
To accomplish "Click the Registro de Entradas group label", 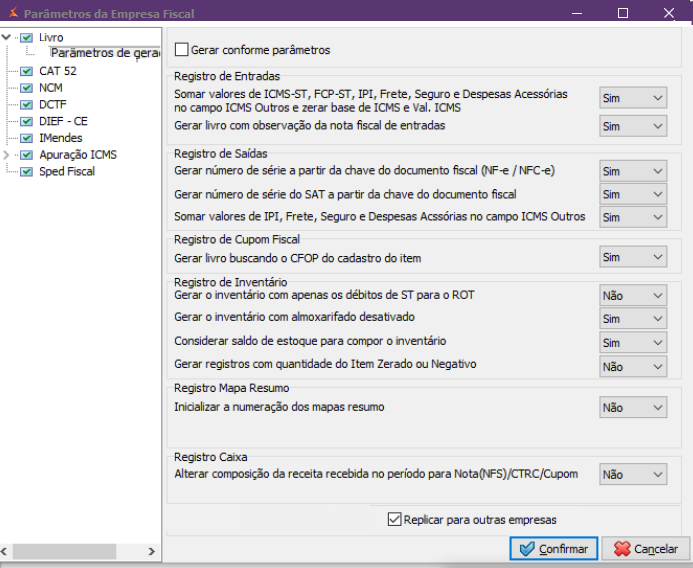I will (x=227, y=76).
